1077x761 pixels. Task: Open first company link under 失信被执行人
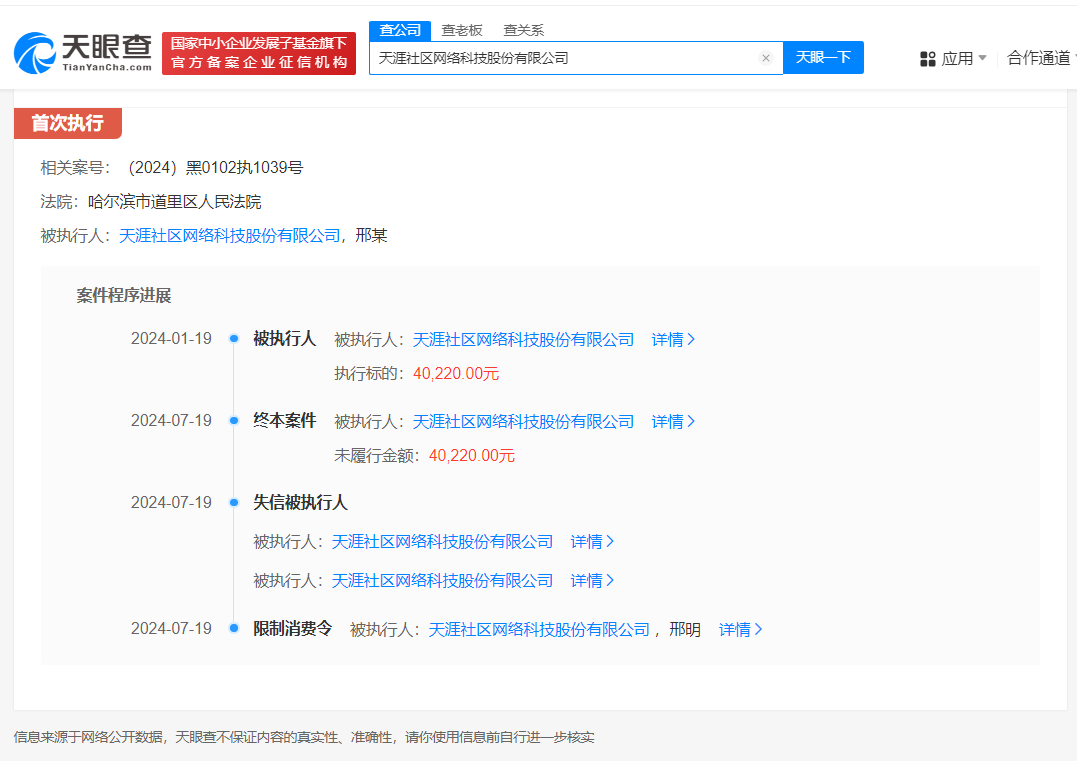click(442, 541)
